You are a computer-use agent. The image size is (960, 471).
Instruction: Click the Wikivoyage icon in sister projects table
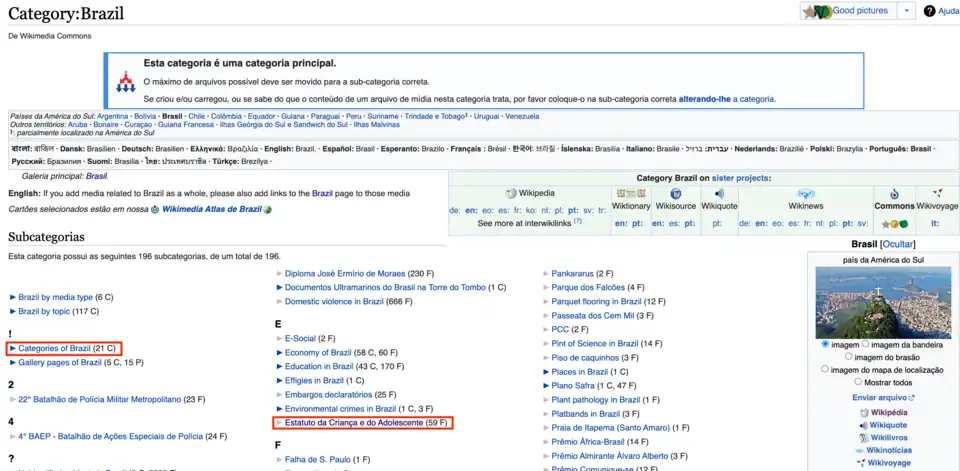point(936,193)
